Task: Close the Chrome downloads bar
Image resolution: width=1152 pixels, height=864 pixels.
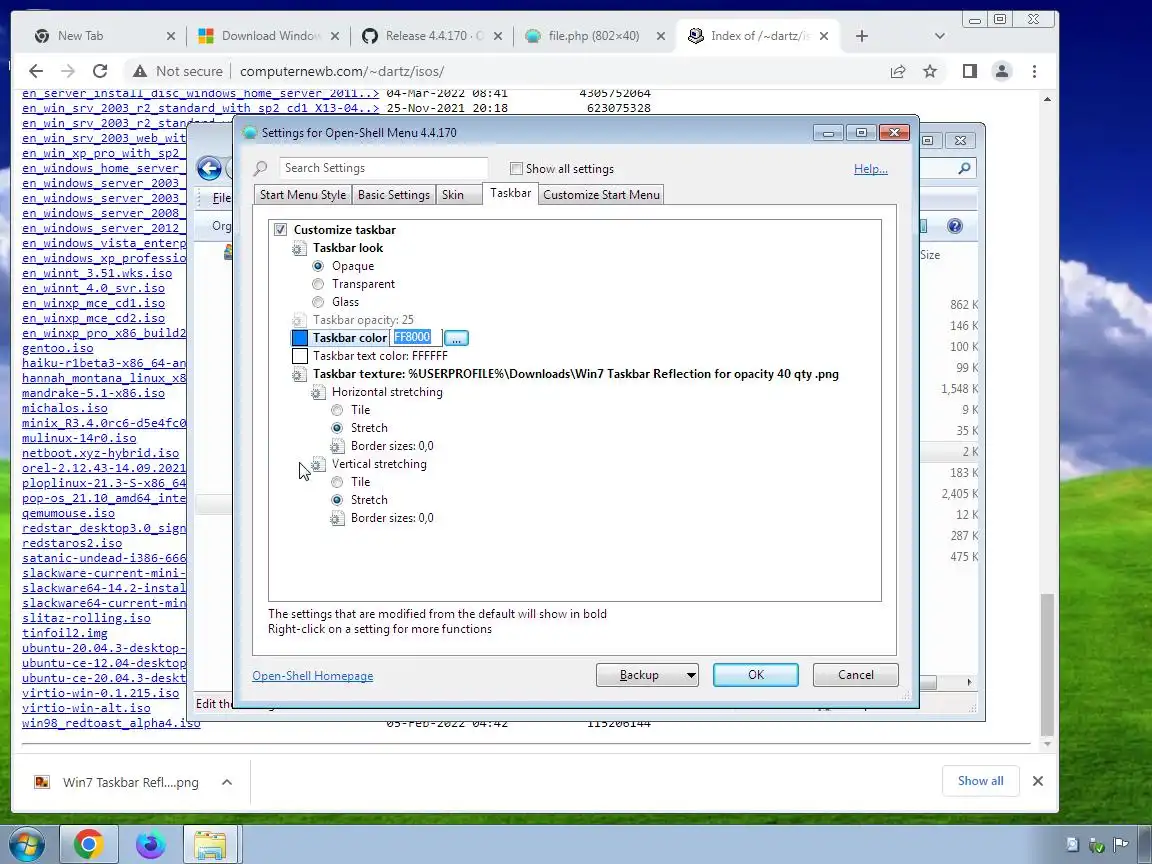Action: point(1037,781)
